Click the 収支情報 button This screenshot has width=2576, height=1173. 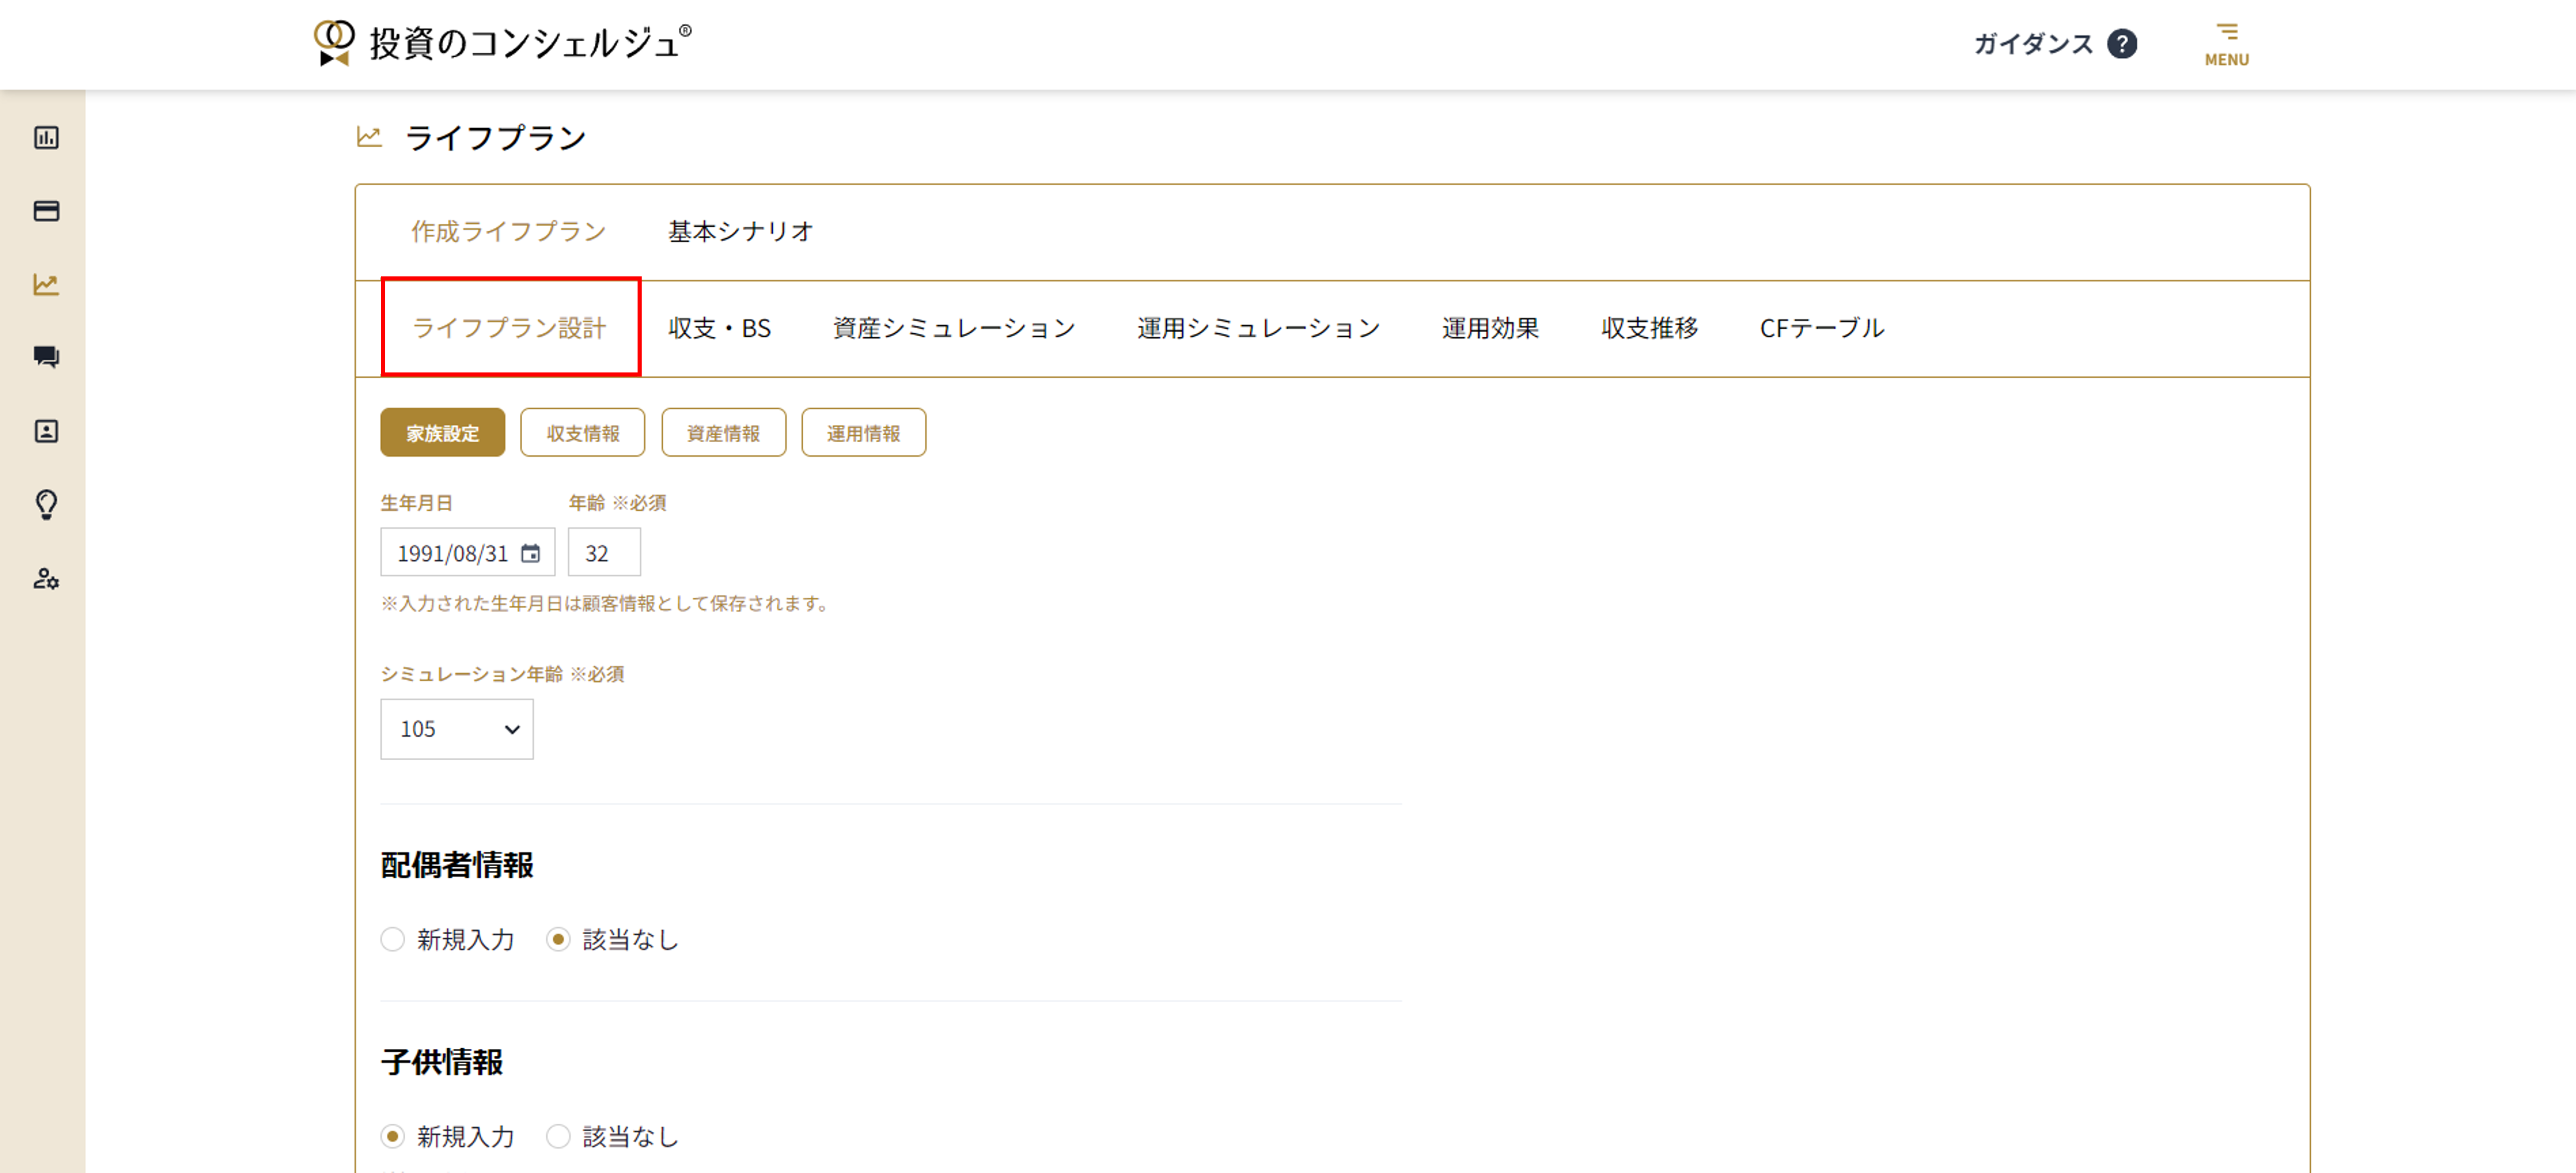tap(583, 433)
